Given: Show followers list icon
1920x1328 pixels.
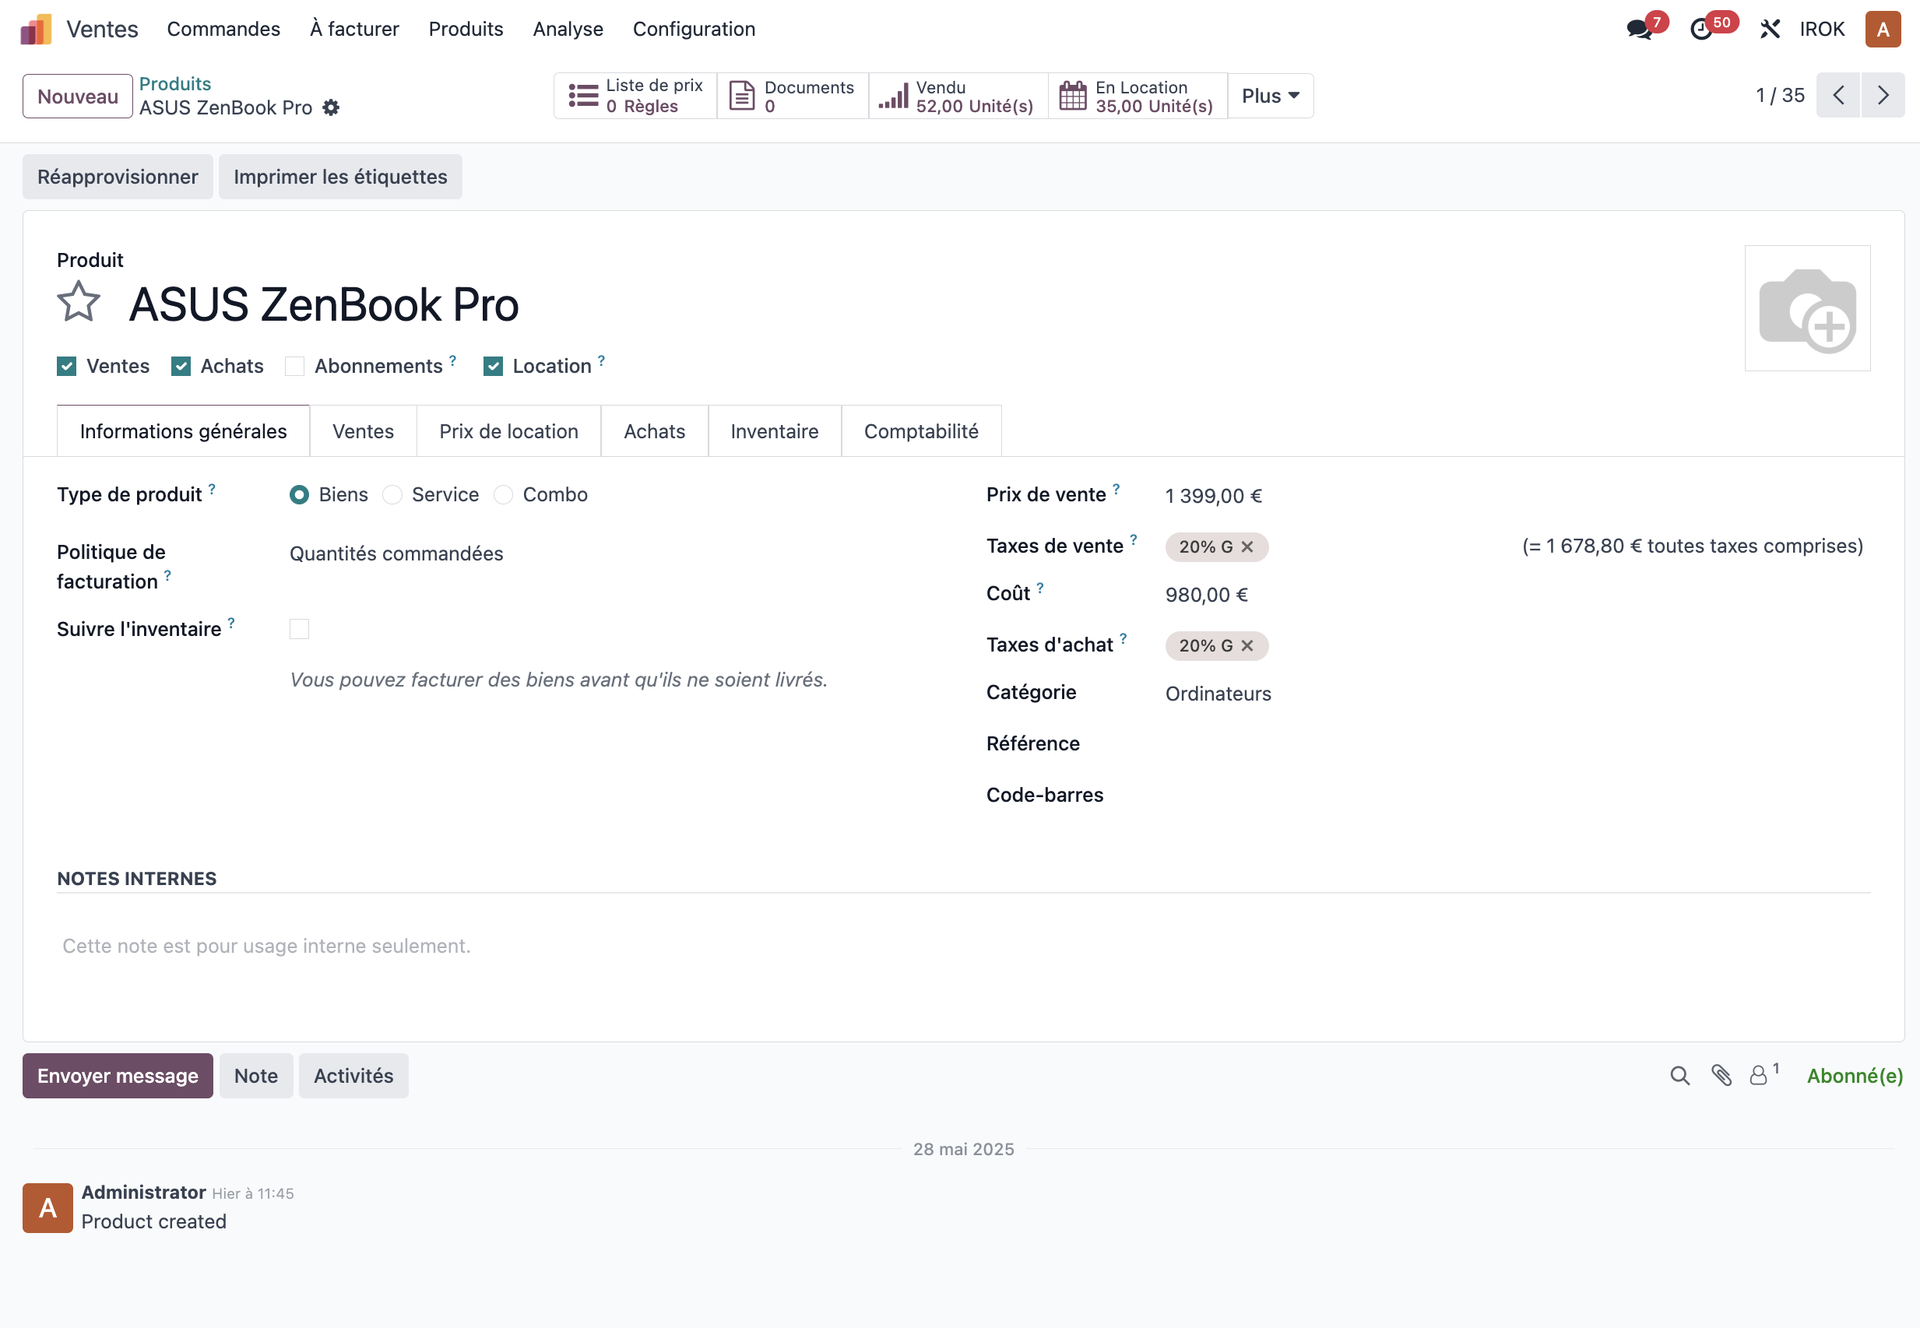Looking at the screenshot, I should point(1764,1075).
